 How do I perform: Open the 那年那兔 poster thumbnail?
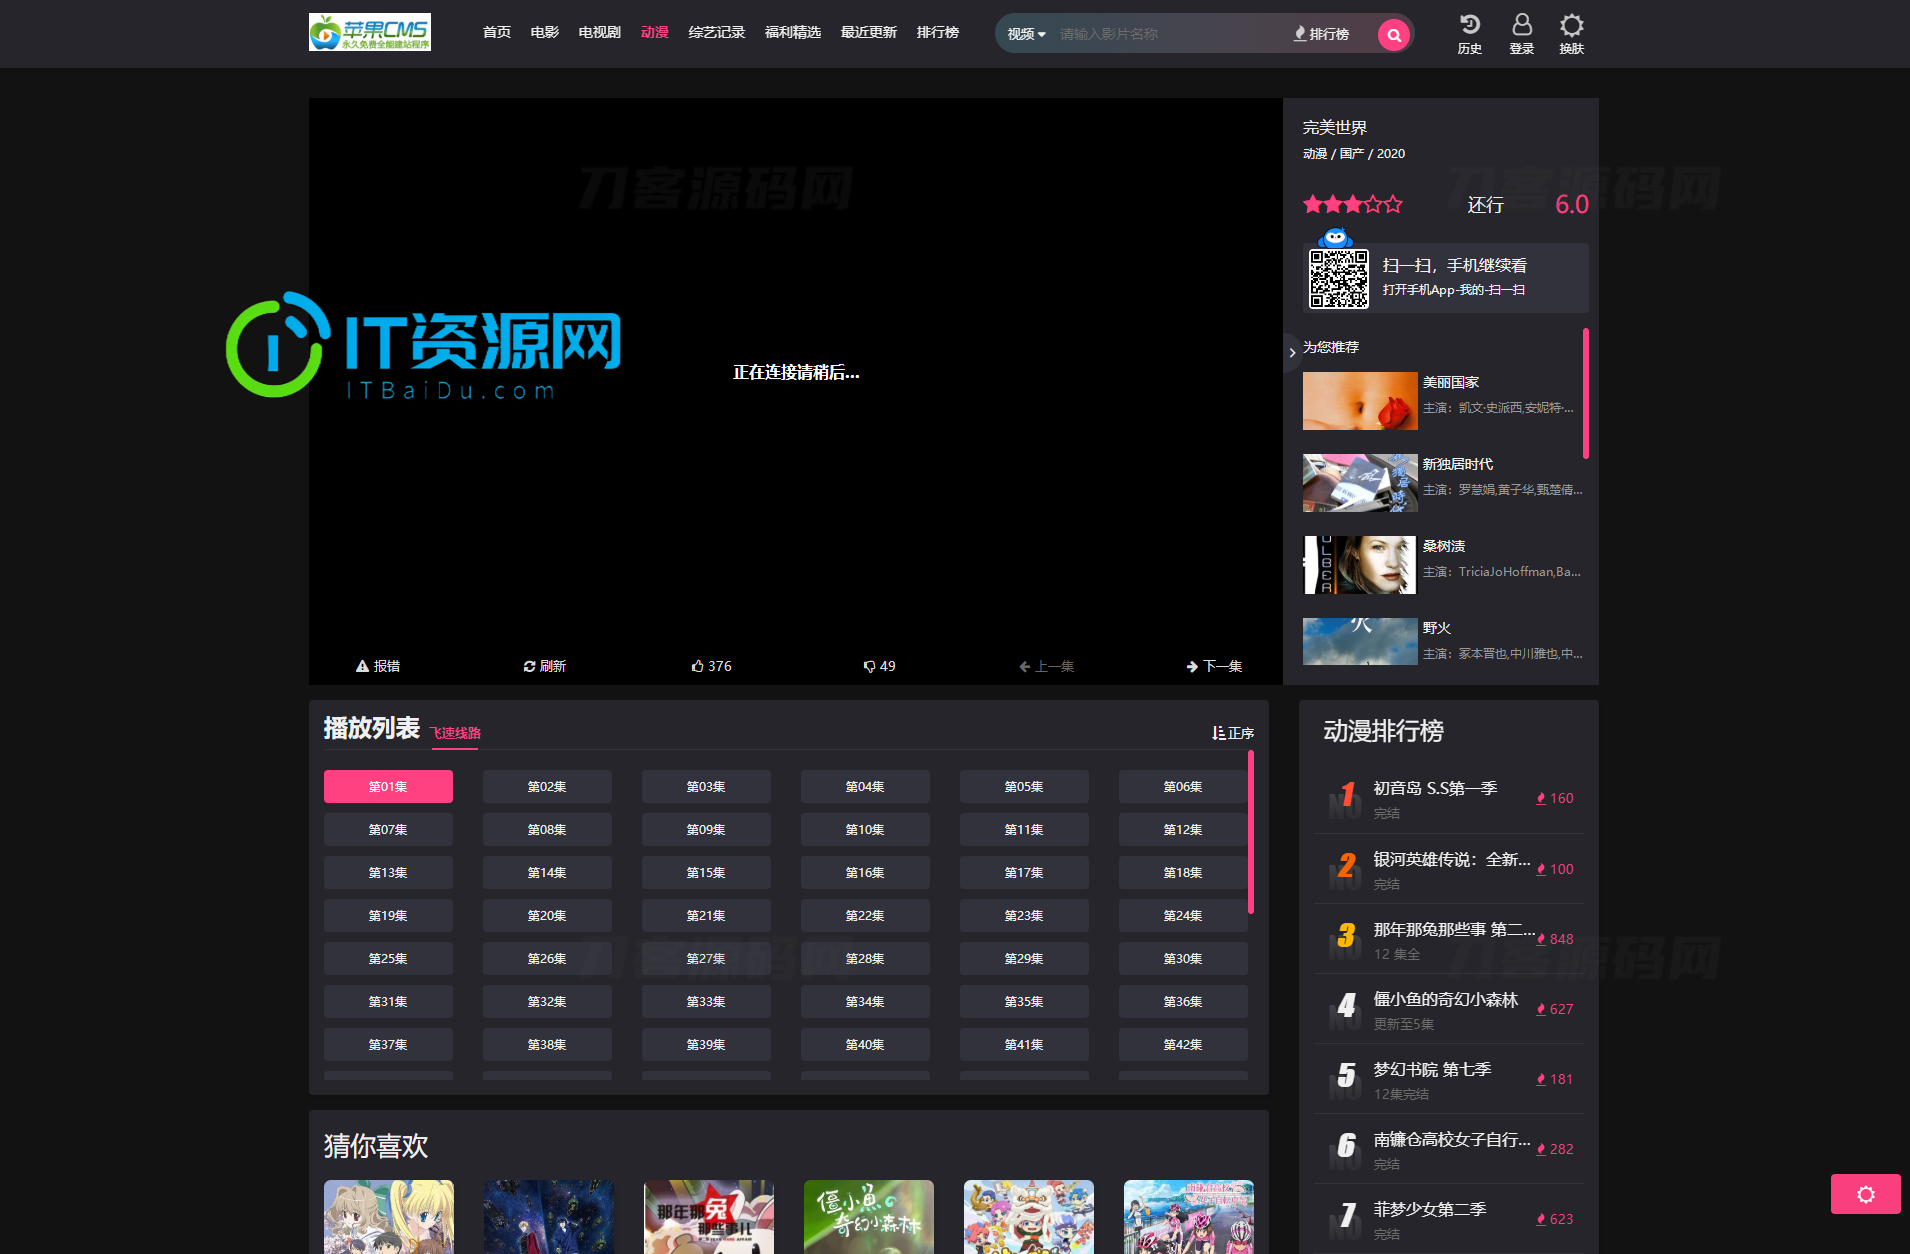click(709, 1217)
